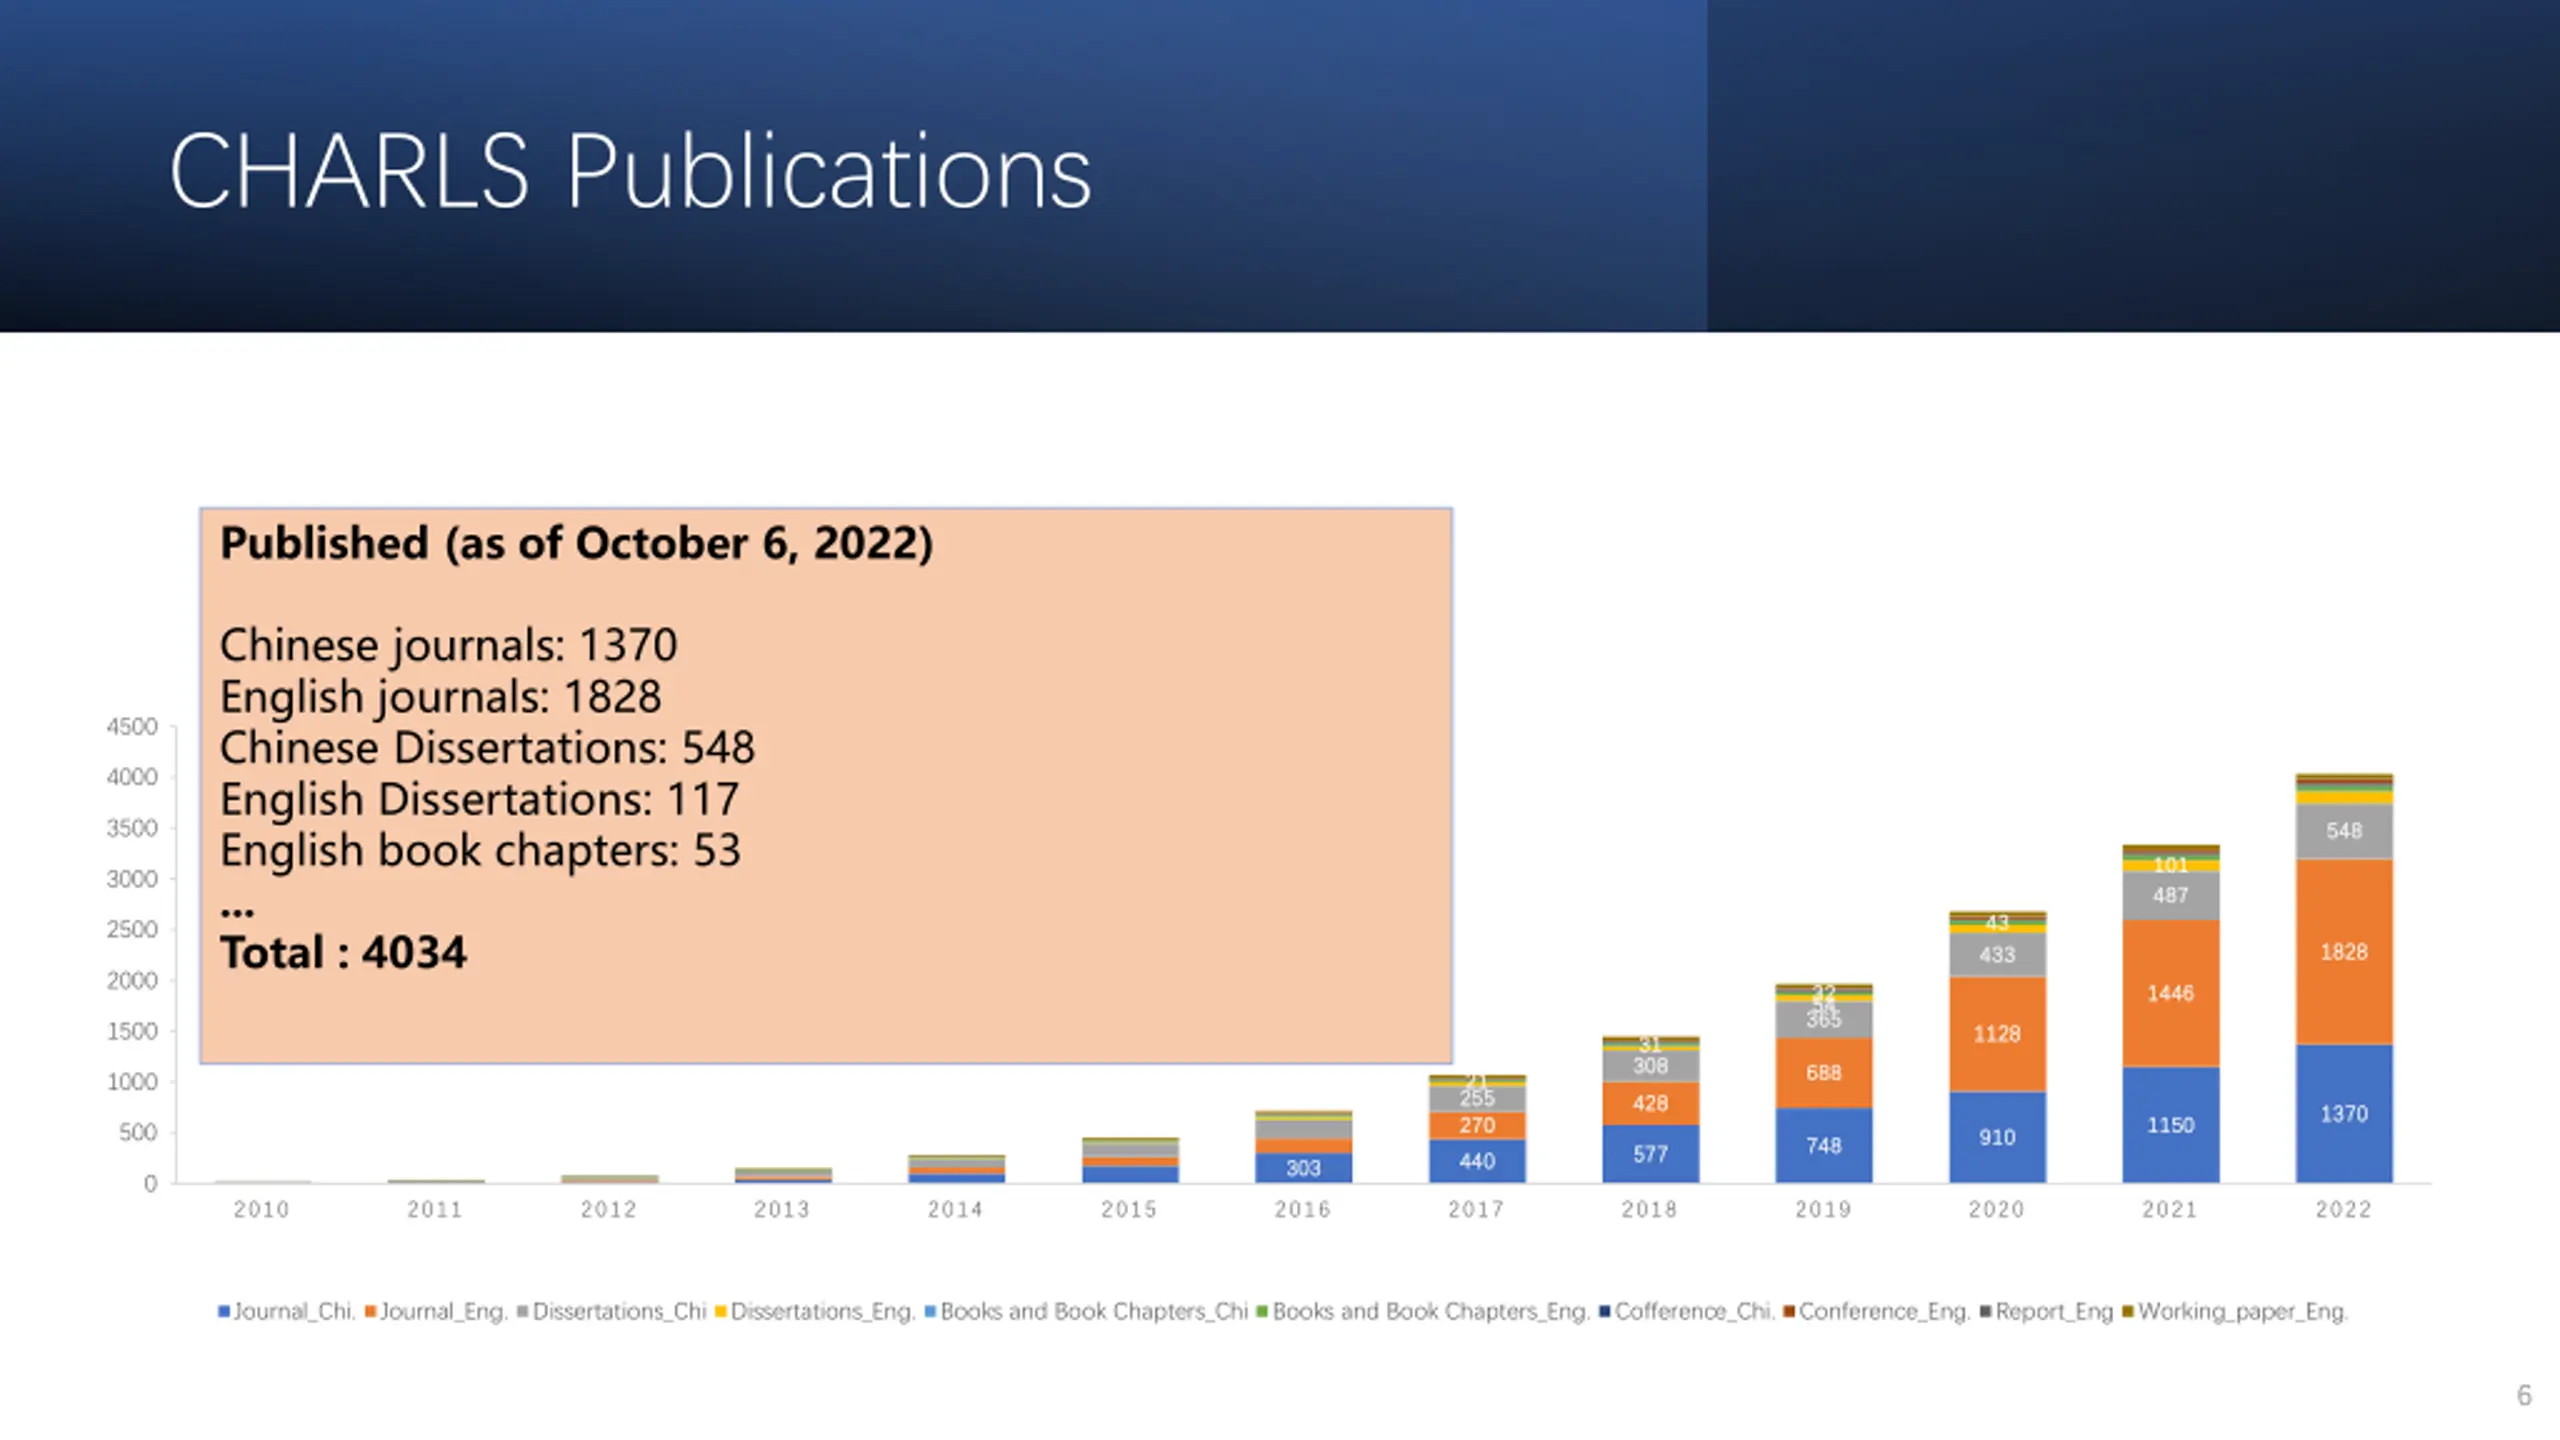Image resolution: width=2560 pixels, height=1440 pixels.
Task: Click the Cofference_Chi. navy legend marker
Action: coord(1604,1311)
